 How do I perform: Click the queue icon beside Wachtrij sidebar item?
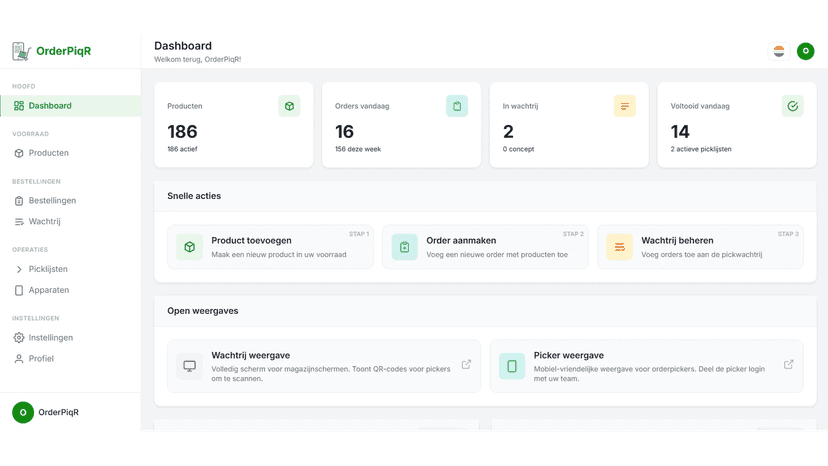coord(19,222)
